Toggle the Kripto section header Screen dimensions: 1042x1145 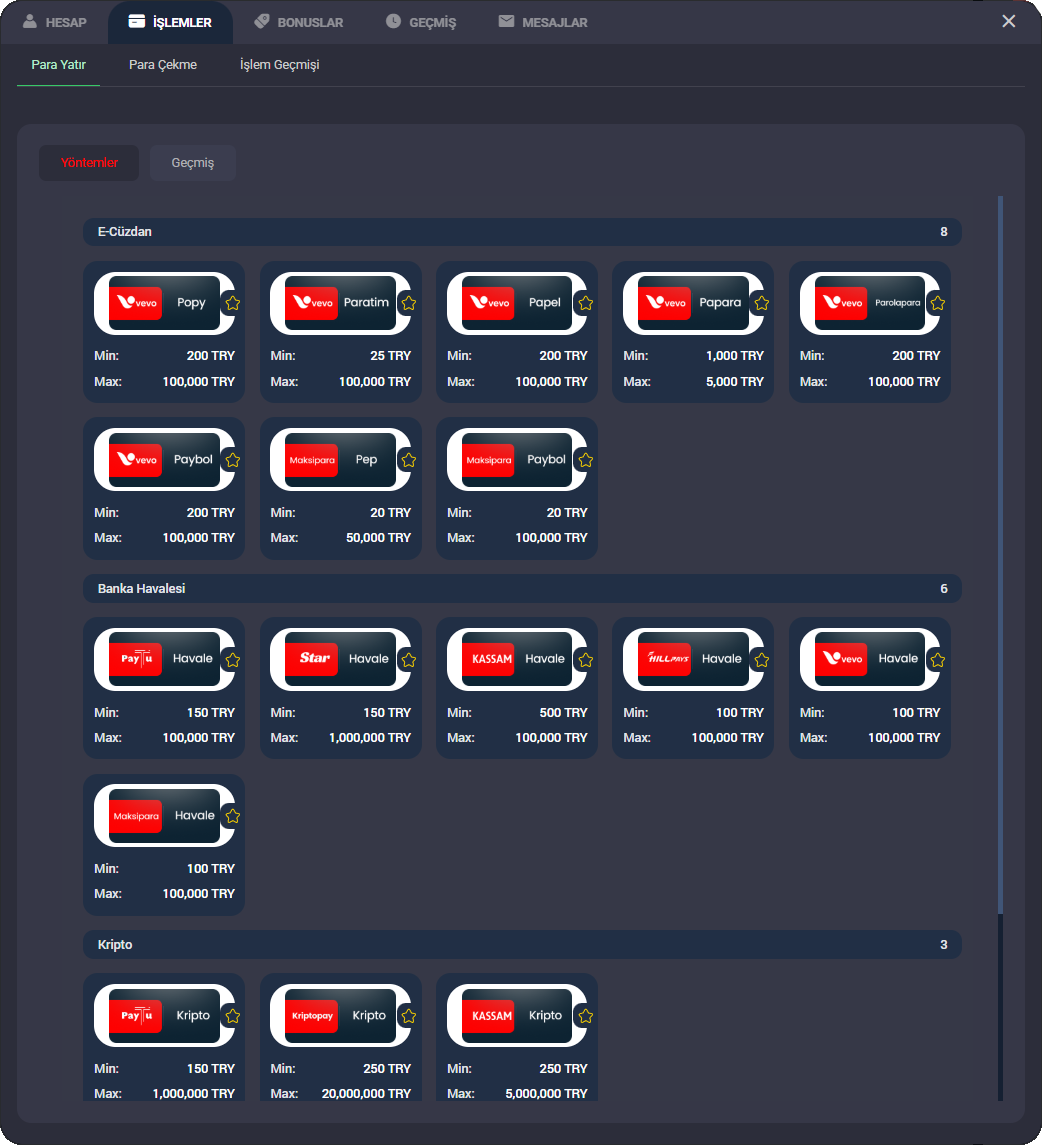pyautogui.click(x=521, y=945)
